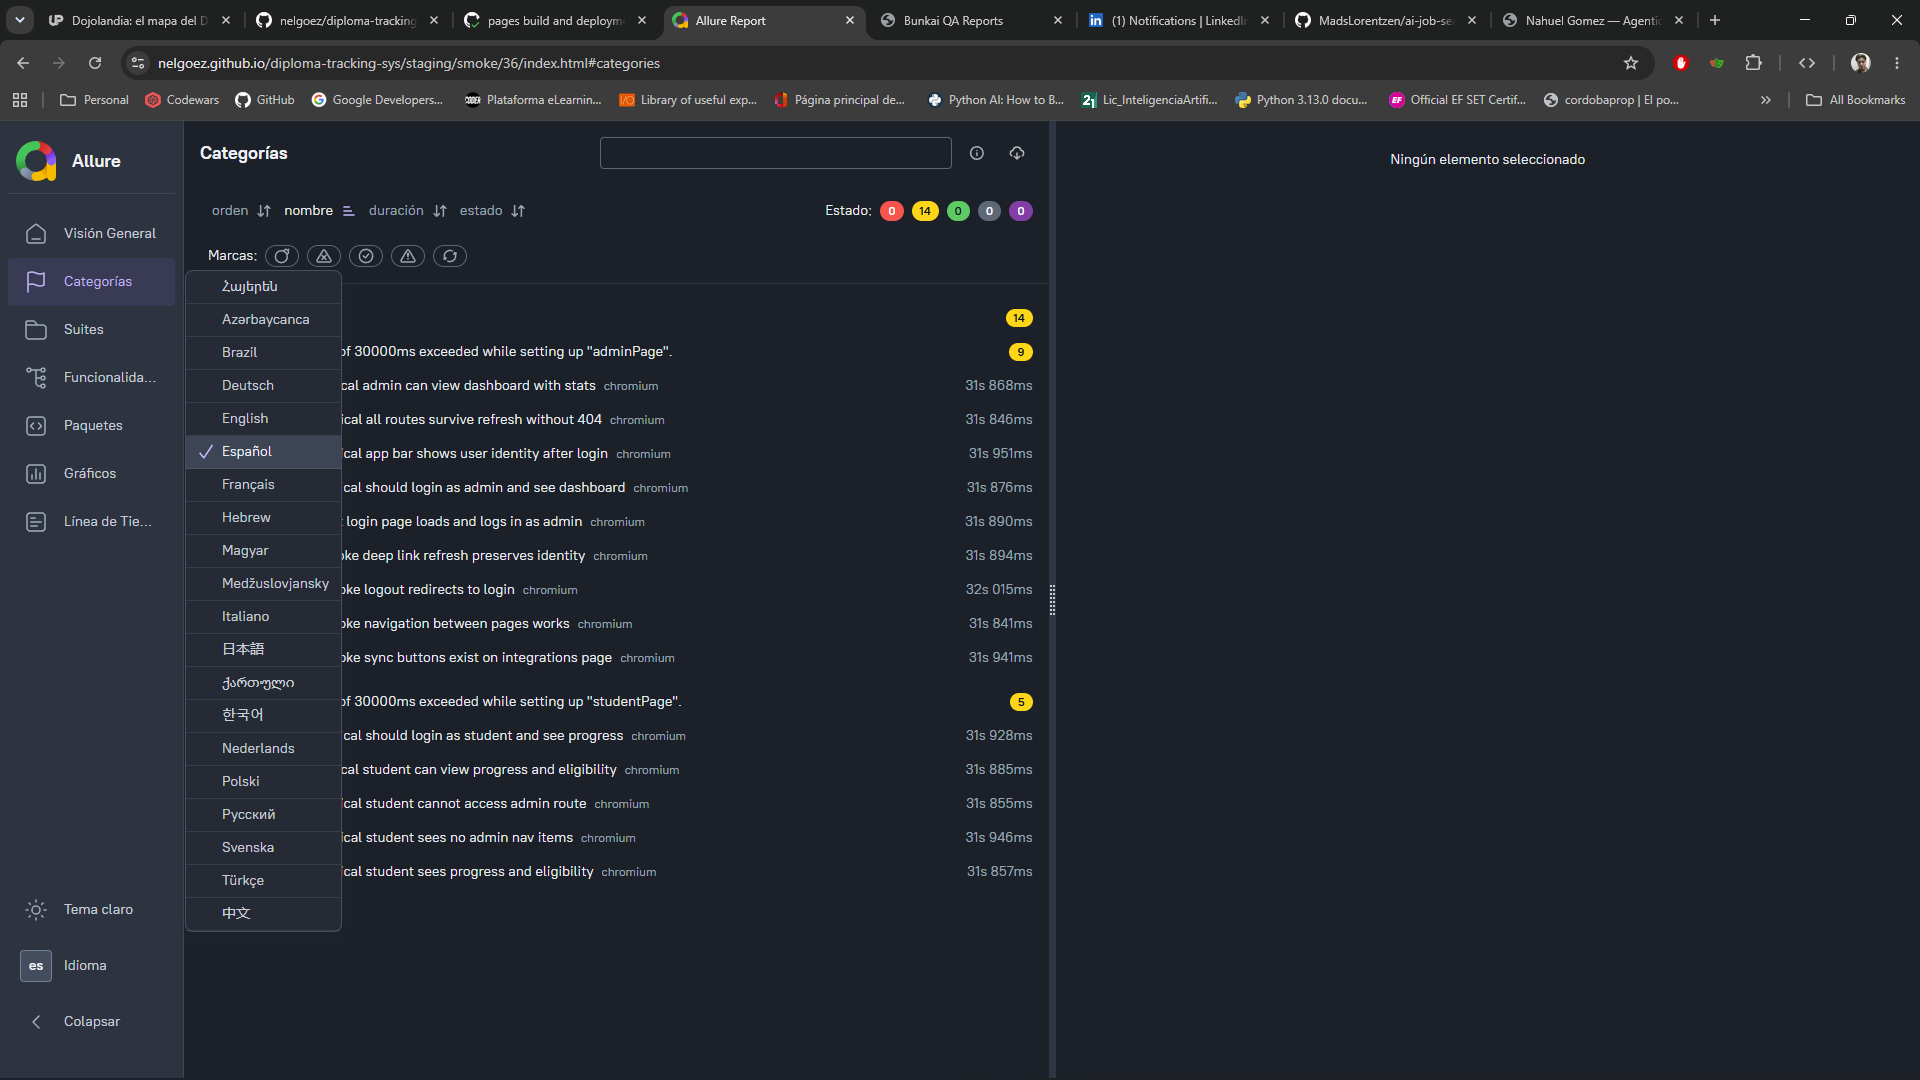Viewport: 1920px width, 1080px height.
Task: Sort results by orden
Action: click(x=241, y=211)
